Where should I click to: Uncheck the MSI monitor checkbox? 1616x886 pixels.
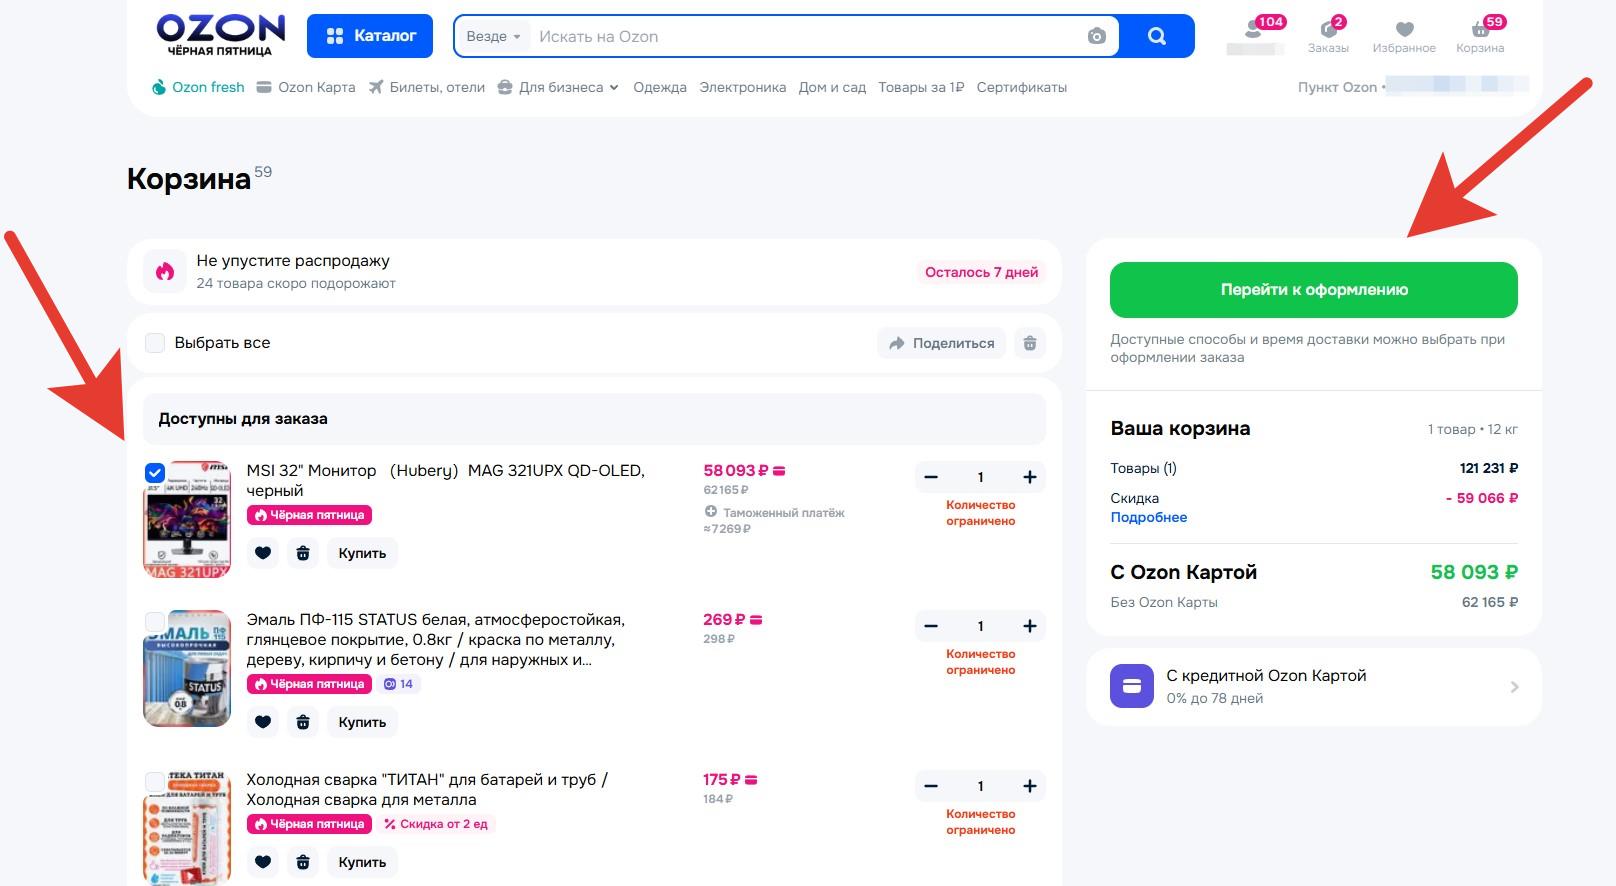(x=155, y=473)
